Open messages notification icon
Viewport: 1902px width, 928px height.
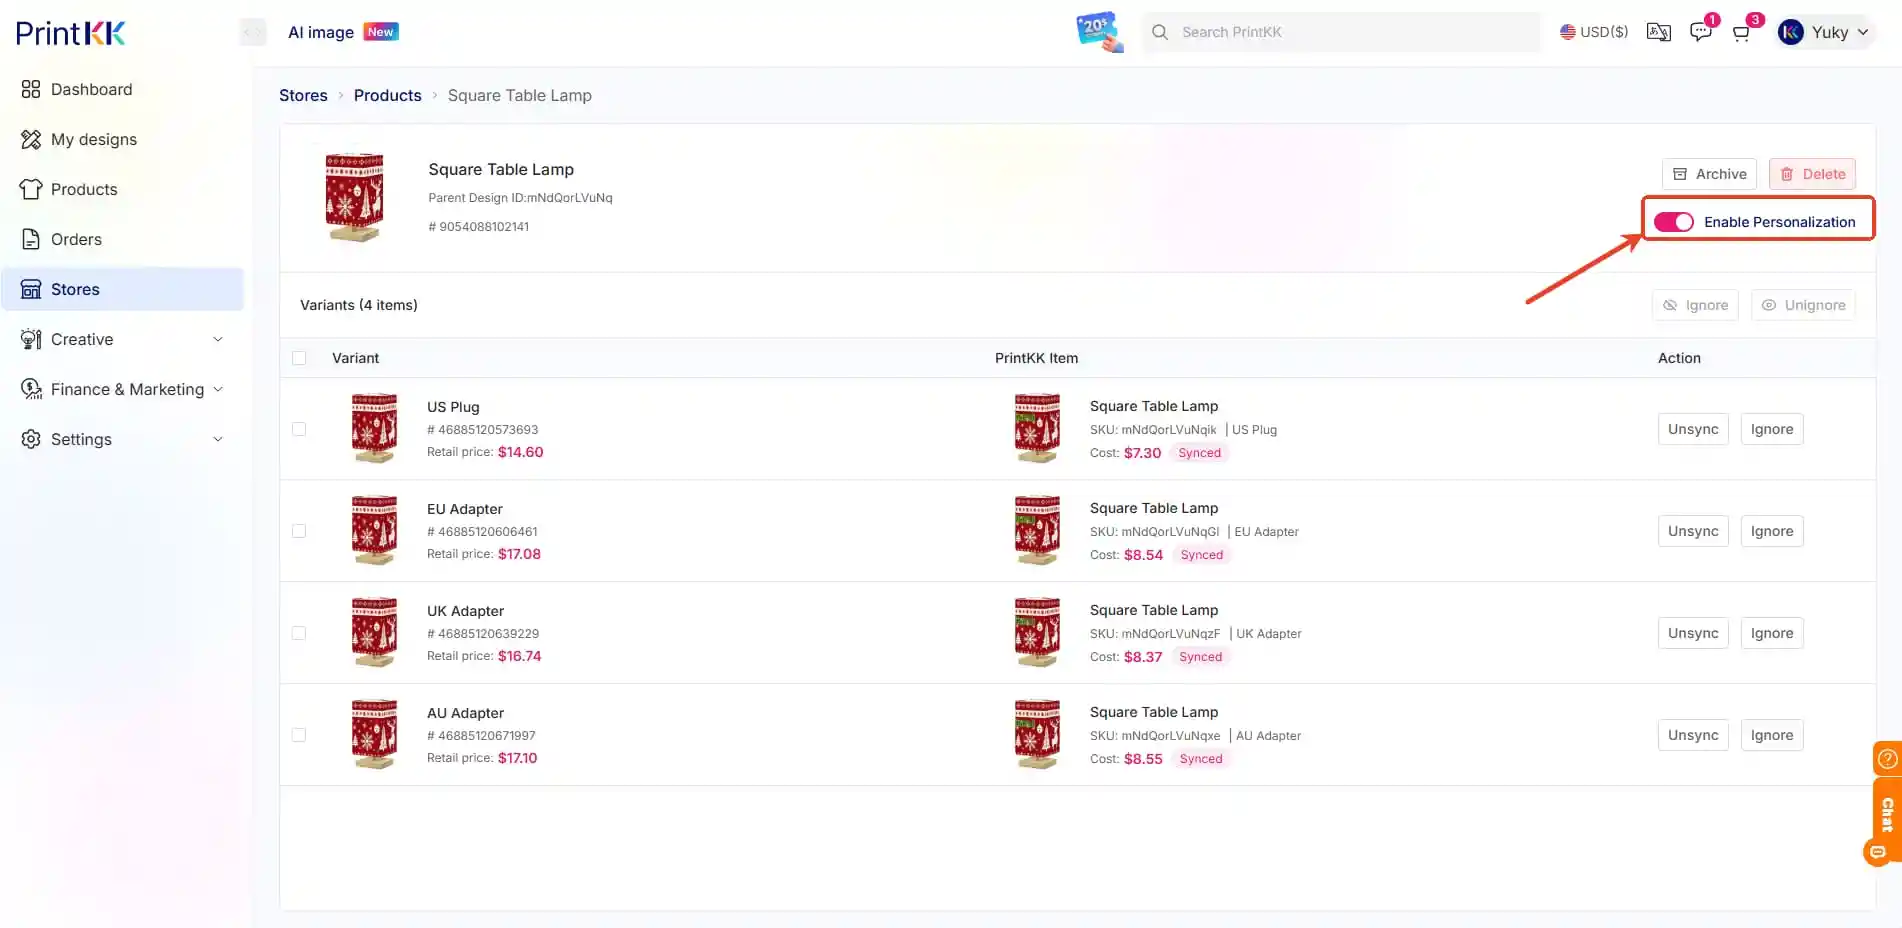(1700, 31)
